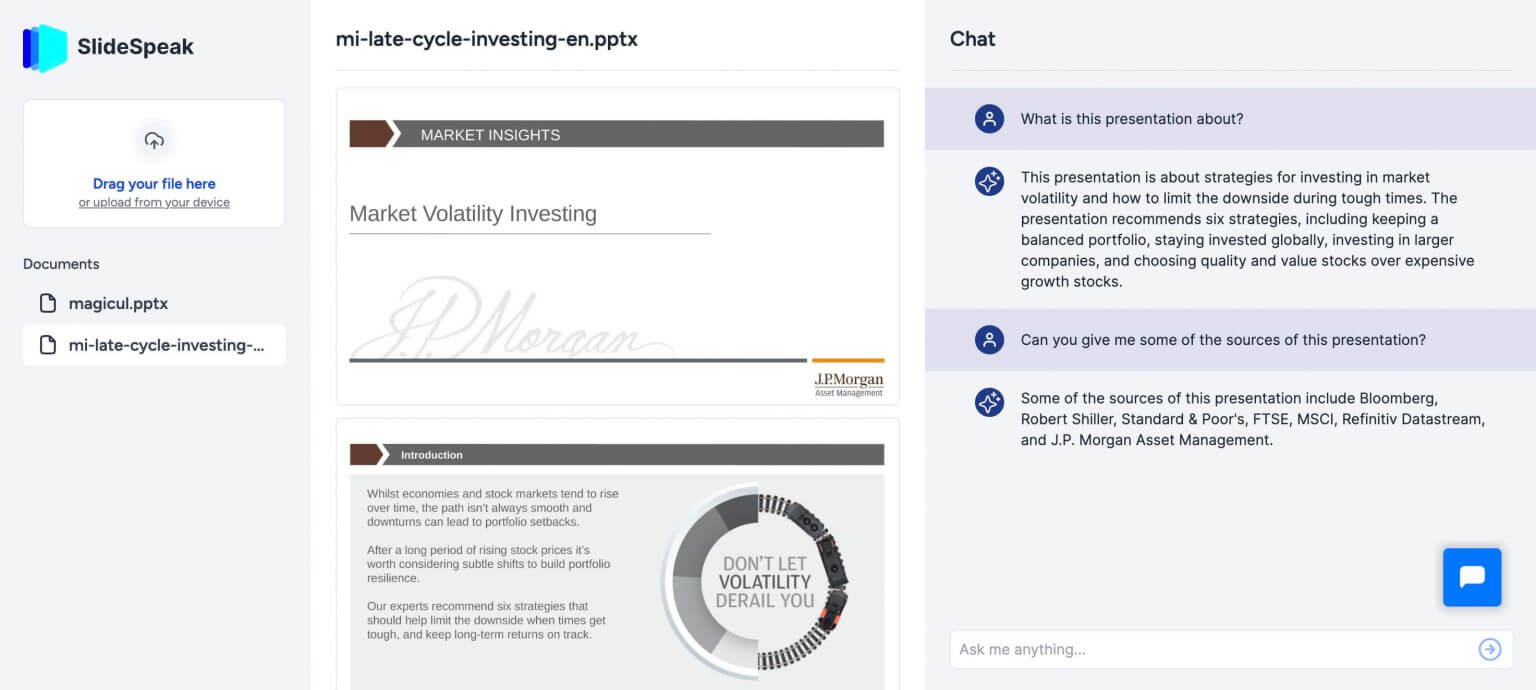Click the 'Drag your file here' link

click(x=154, y=184)
